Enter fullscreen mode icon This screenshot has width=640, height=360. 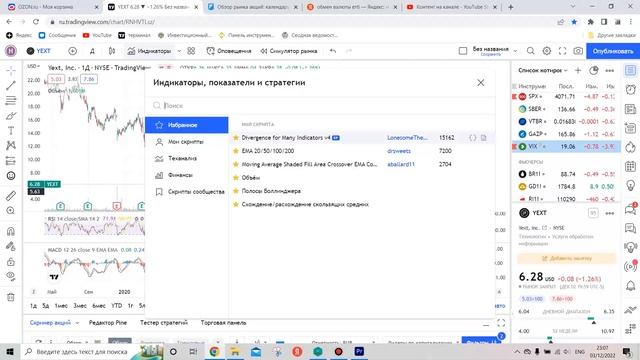(x=562, y=51)
